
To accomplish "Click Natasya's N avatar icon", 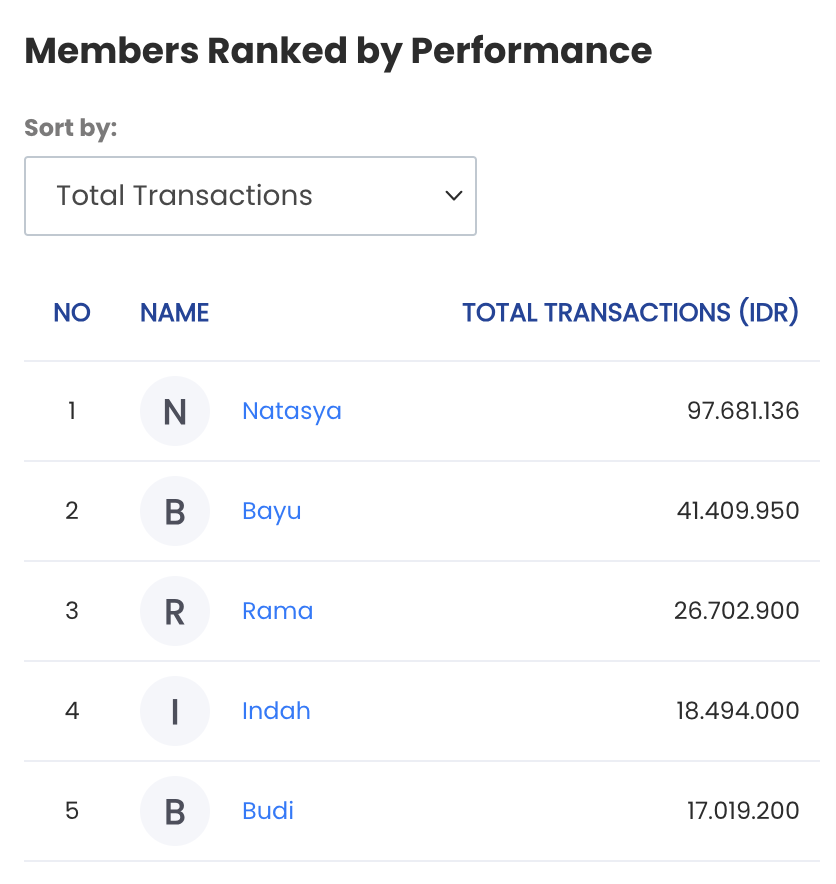I will tap(175, 411).
